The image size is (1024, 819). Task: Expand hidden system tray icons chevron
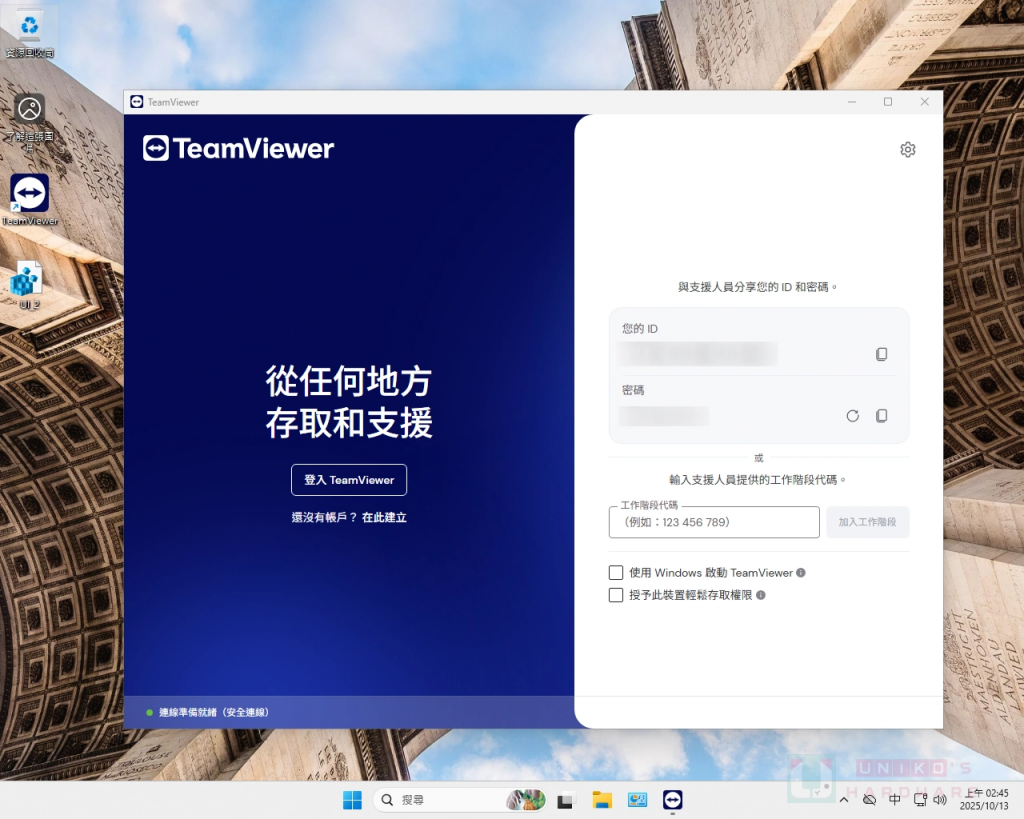click(844, 800)
